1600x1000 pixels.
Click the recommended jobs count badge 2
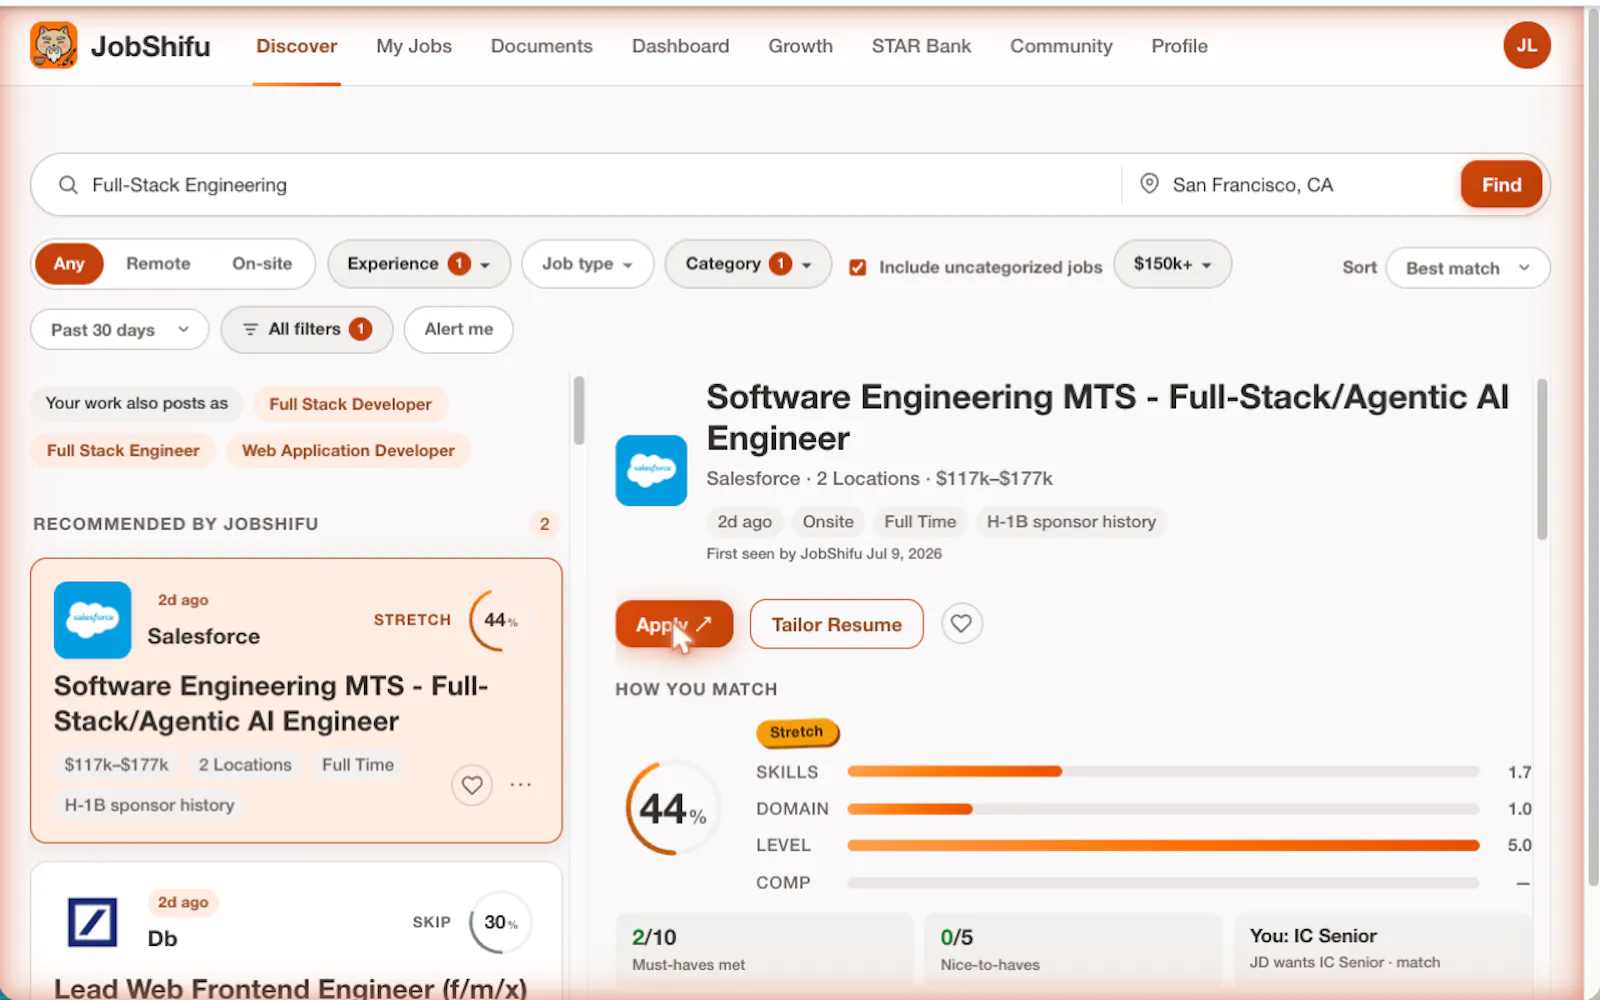tap(544, 524)
